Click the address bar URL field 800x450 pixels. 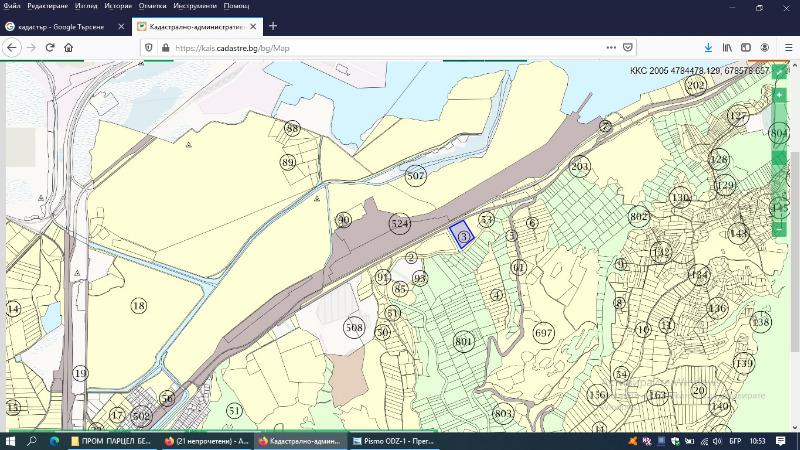coord(380,47)
